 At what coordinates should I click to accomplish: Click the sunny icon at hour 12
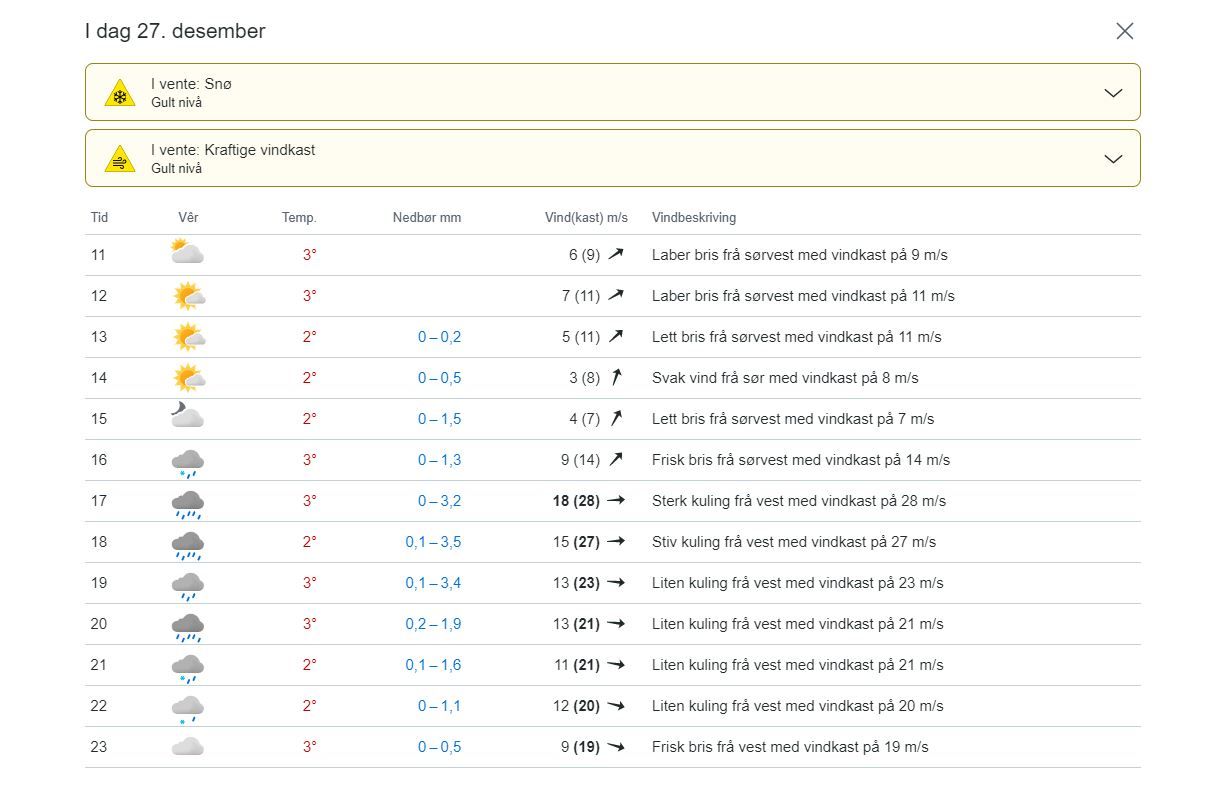point(187,296)
